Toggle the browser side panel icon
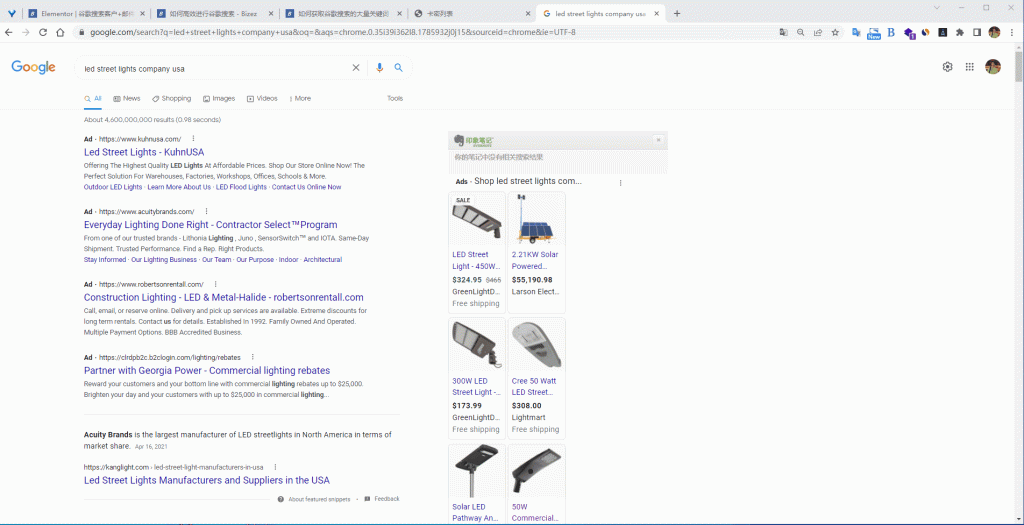Screen dimensions: 1024x525 (977, 32)
